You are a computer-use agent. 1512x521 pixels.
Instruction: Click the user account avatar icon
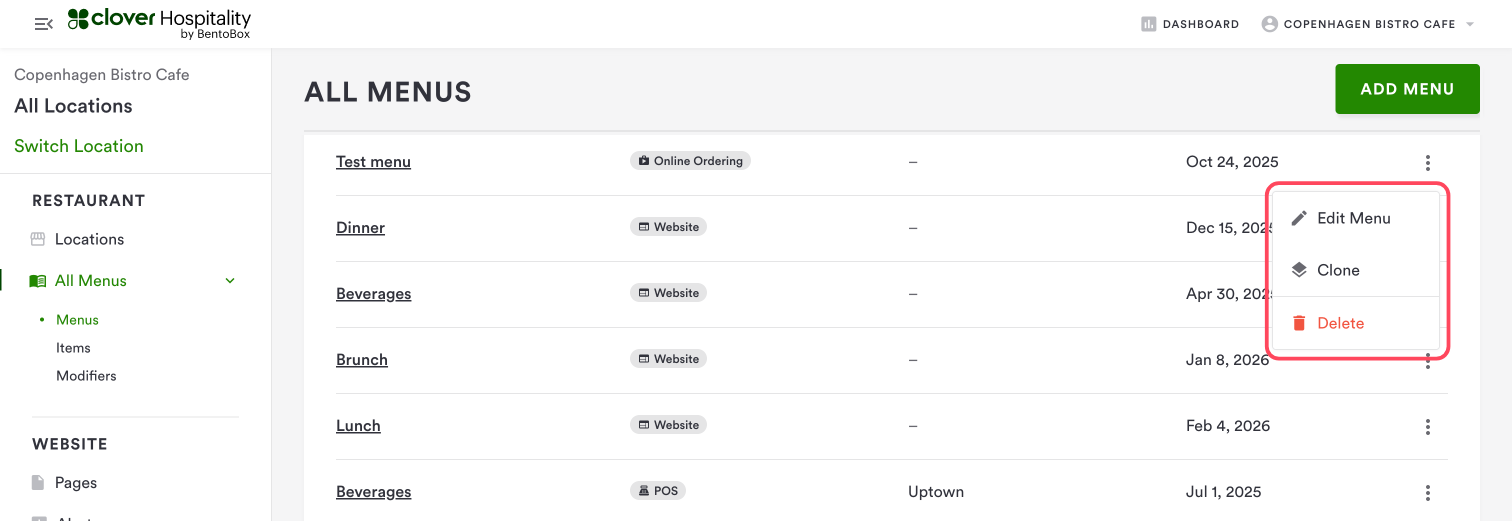1270,24
